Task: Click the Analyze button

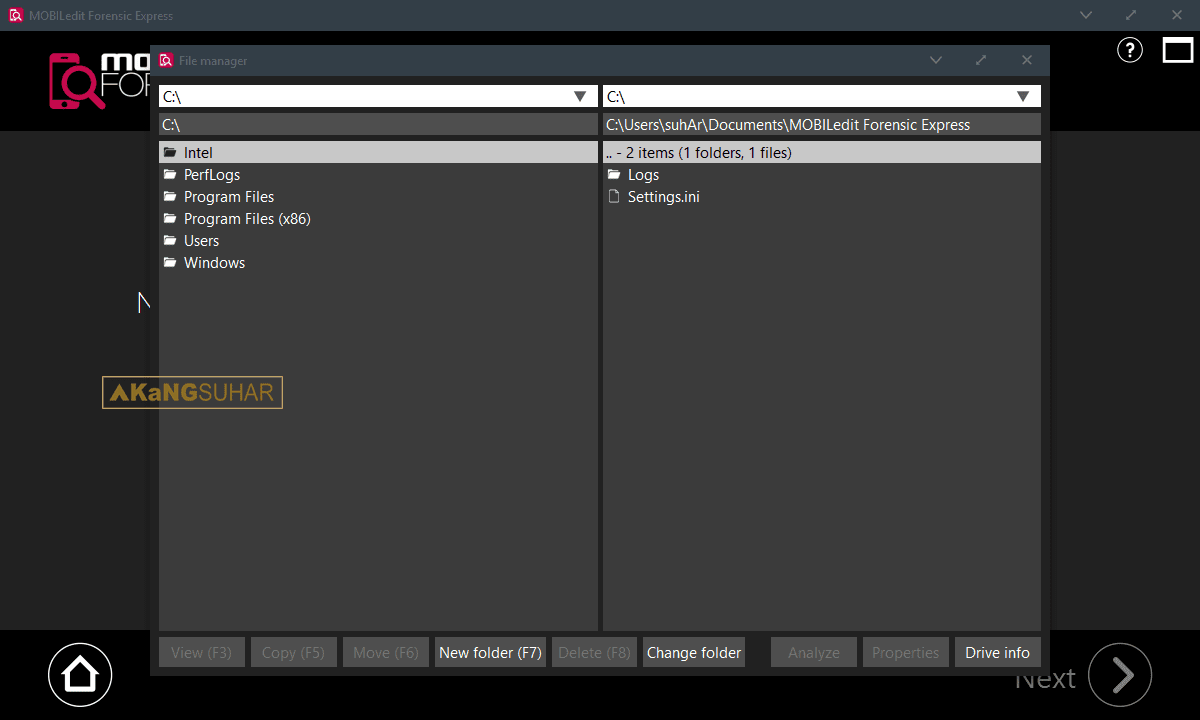Action: click(814, 652)
